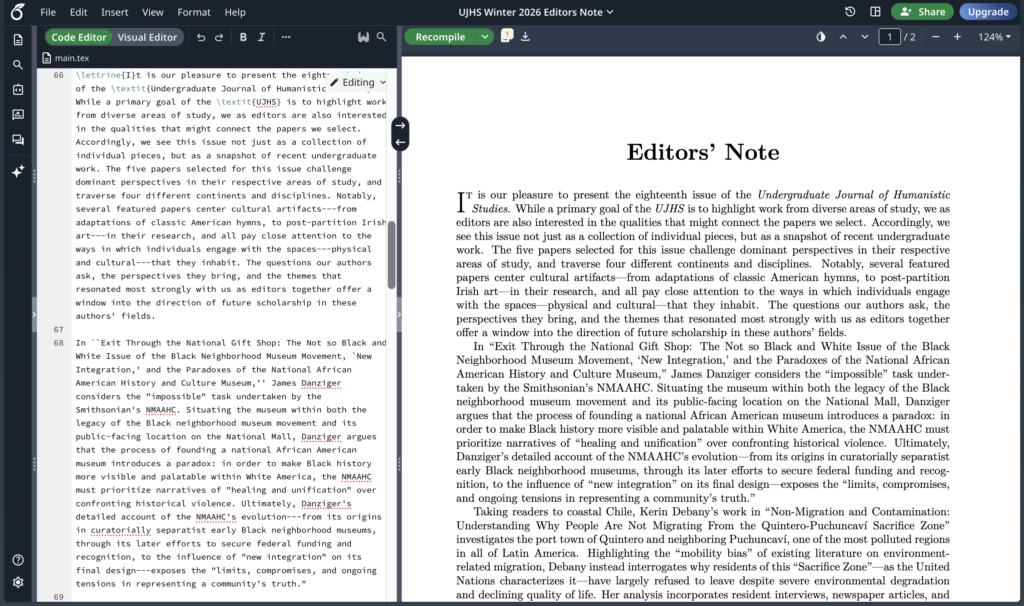Click line number 66 in gutter
Image resolution: width=1024 pixels, height=606 pixels.
tap(59, 75)
